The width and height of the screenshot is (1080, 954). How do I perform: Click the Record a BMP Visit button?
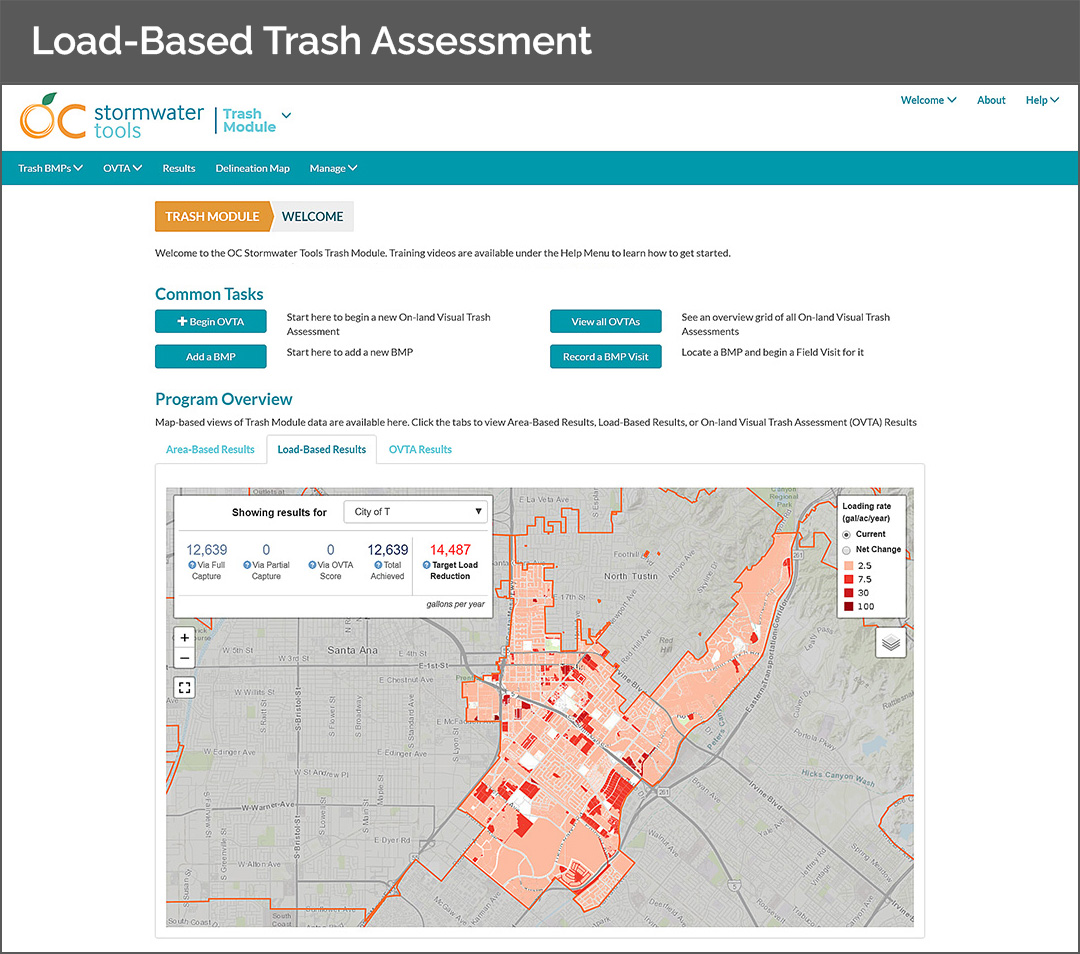coord(605,357)
